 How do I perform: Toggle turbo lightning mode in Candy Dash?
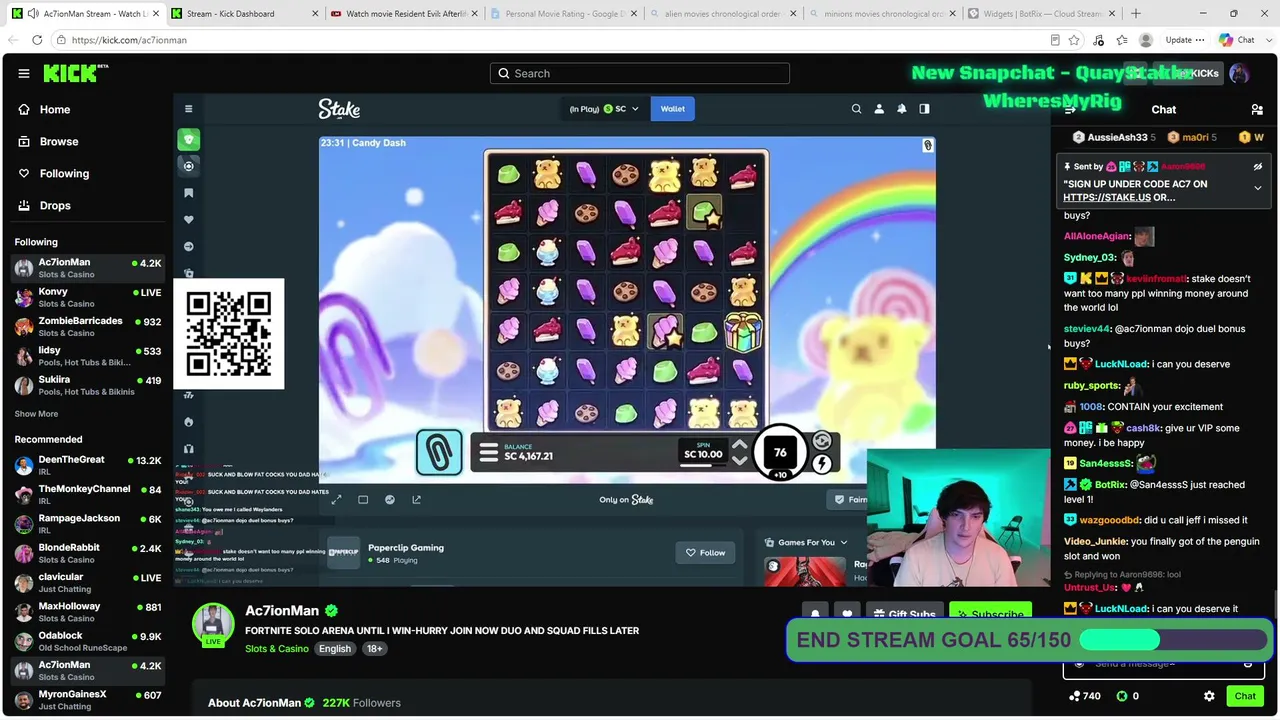(822, 463)
